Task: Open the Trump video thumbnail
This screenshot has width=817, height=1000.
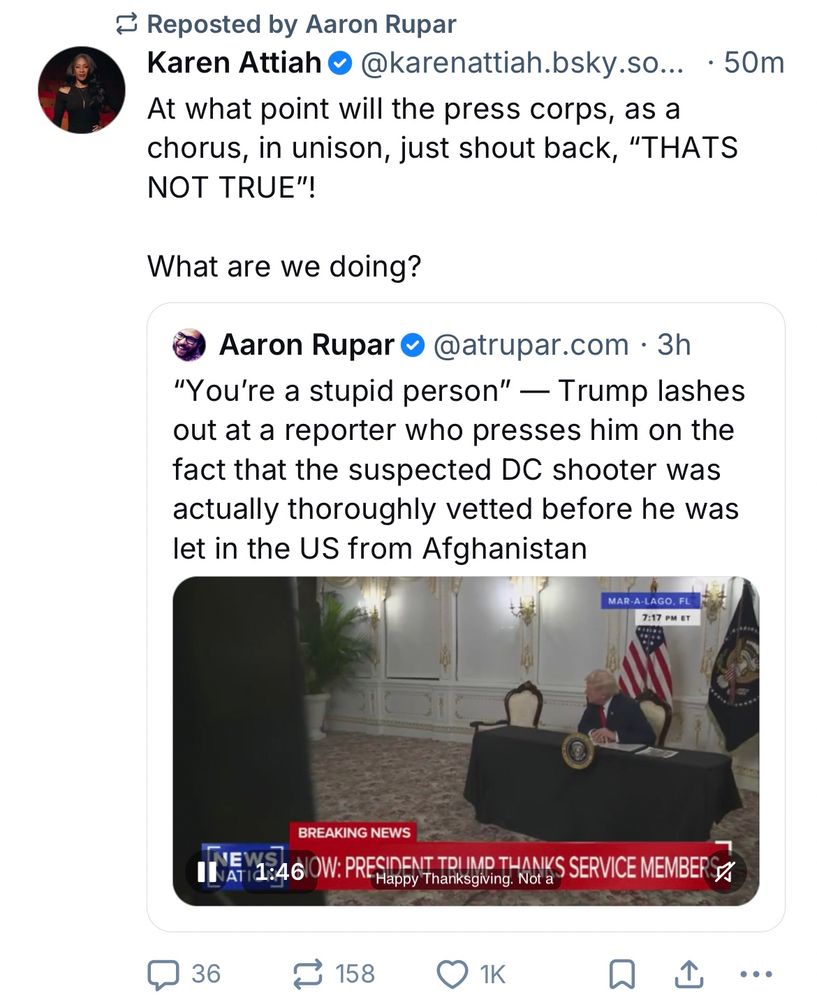Action: click(x=466, y=741)
